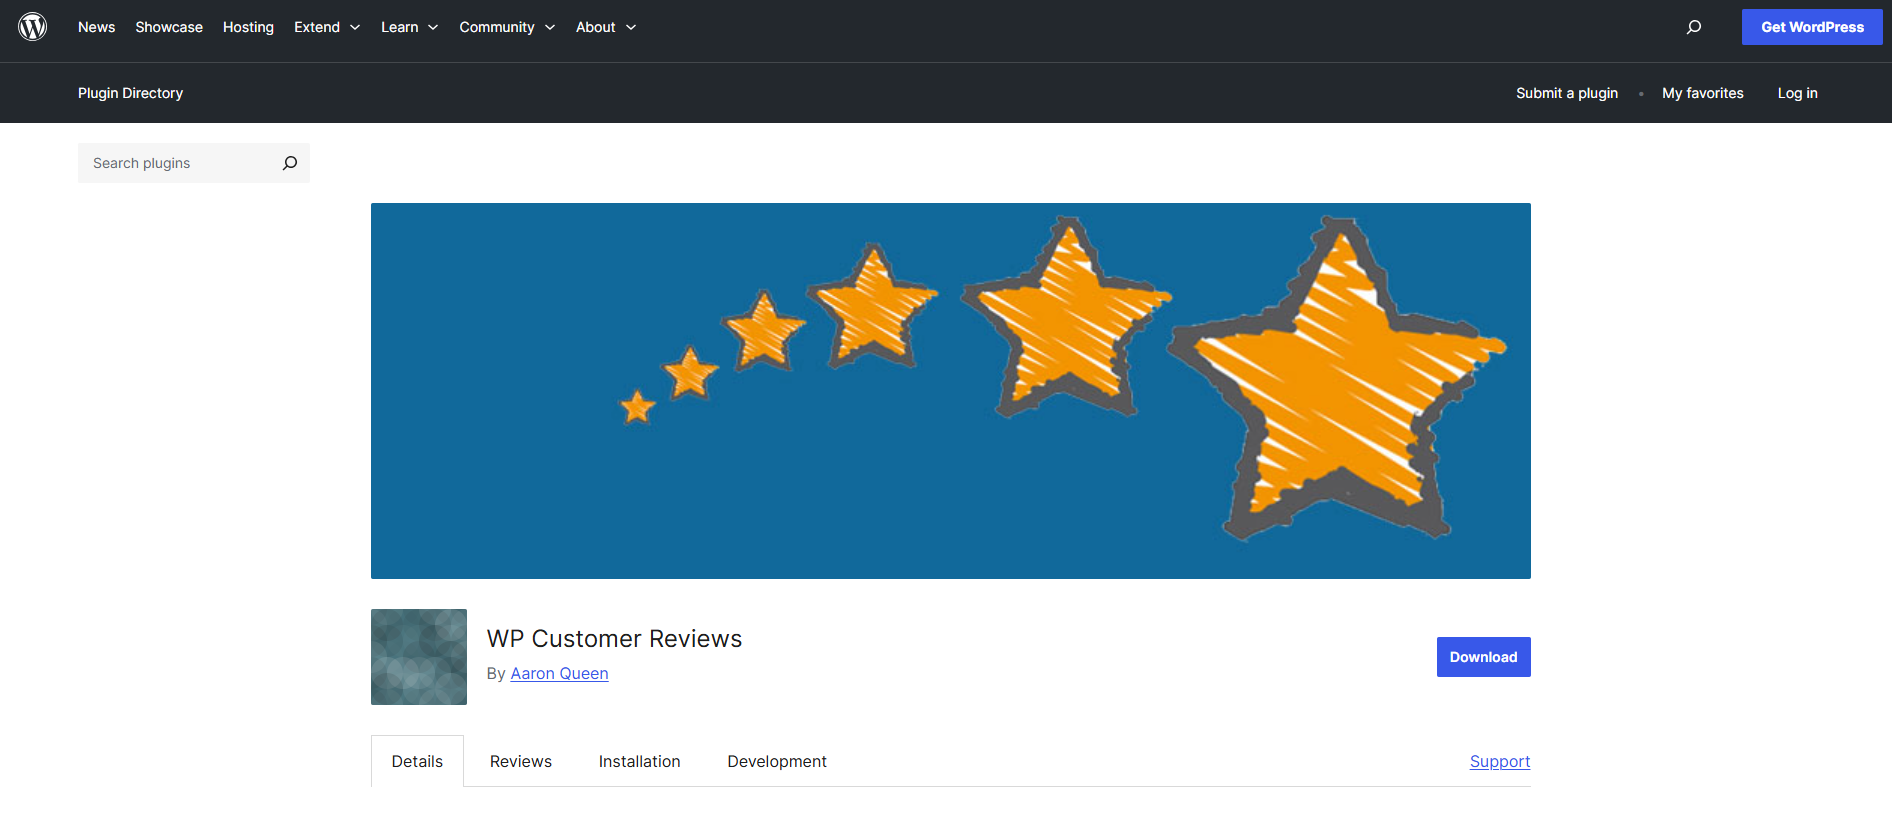1892x833 pixels.
Task: Open site search magnifier in top bar
Action: tap(1693, 27)
